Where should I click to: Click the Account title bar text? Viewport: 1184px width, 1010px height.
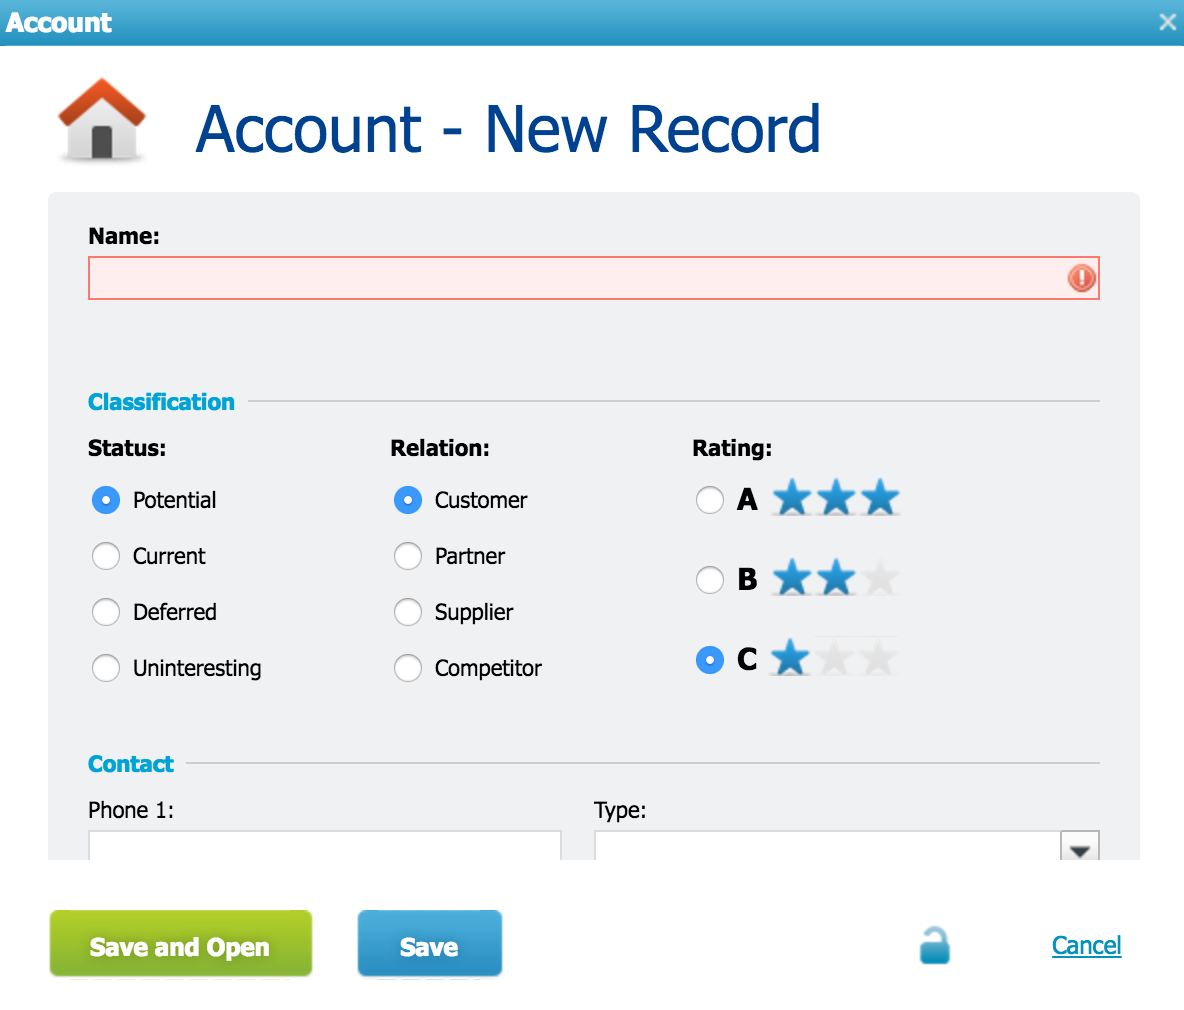59,23
